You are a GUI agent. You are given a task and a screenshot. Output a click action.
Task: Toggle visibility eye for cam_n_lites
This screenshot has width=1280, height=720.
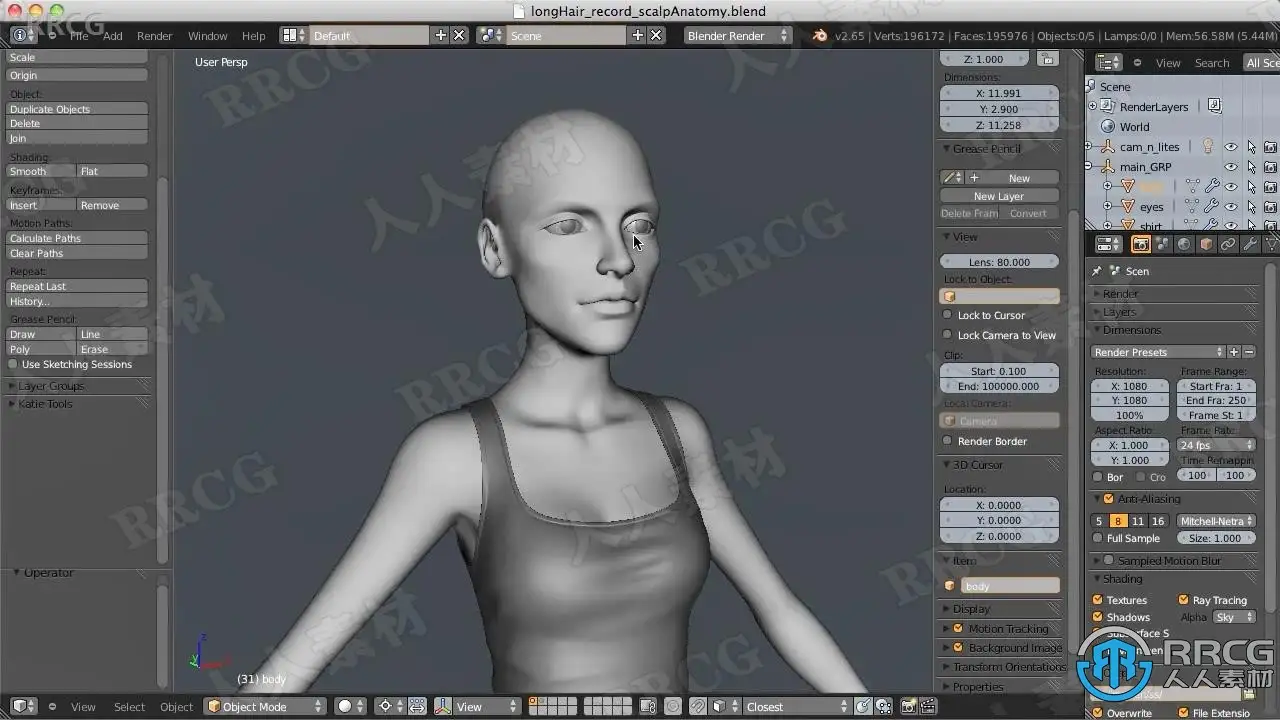click(1231, 147)
